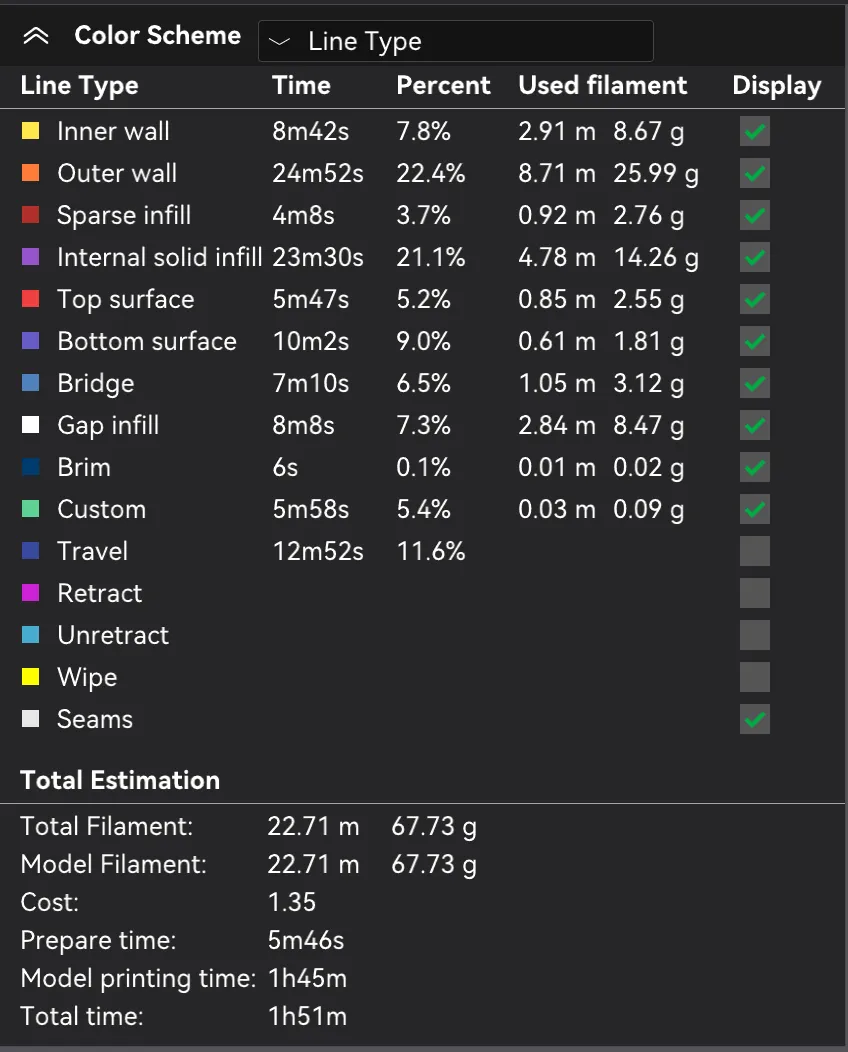The image size is (848, 1052).
Task: Click the Bridge line type label
Action: pyautogui.click(x=95, y=383)
